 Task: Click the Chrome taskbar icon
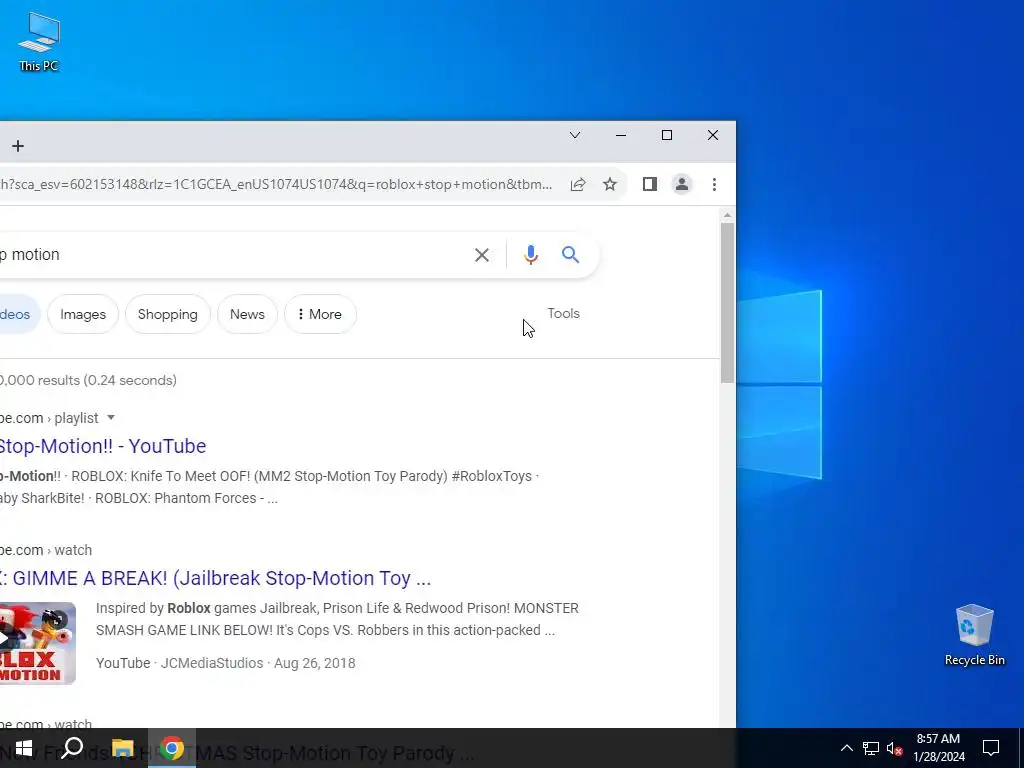tap(172, 748)
